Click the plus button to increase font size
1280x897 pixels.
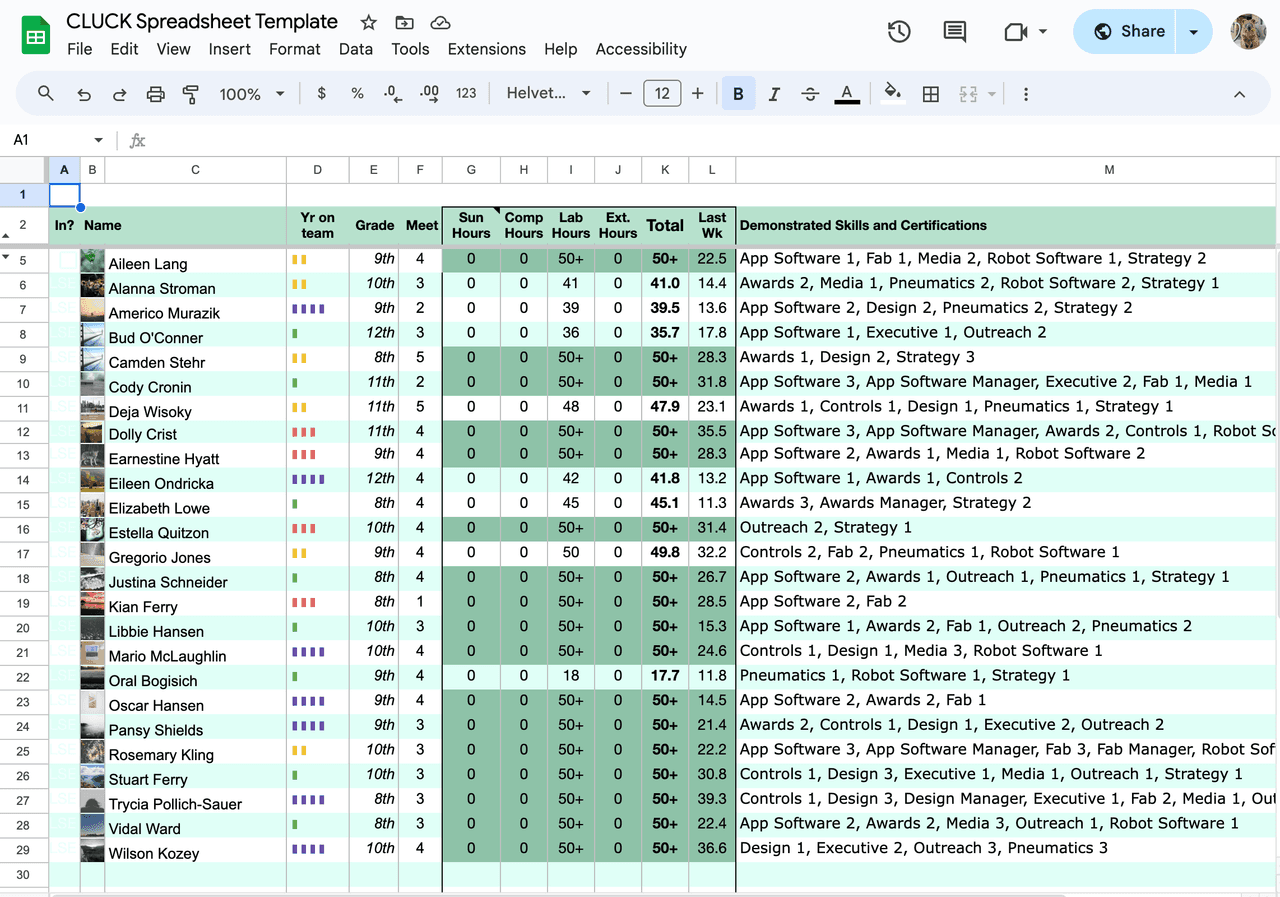697,94
